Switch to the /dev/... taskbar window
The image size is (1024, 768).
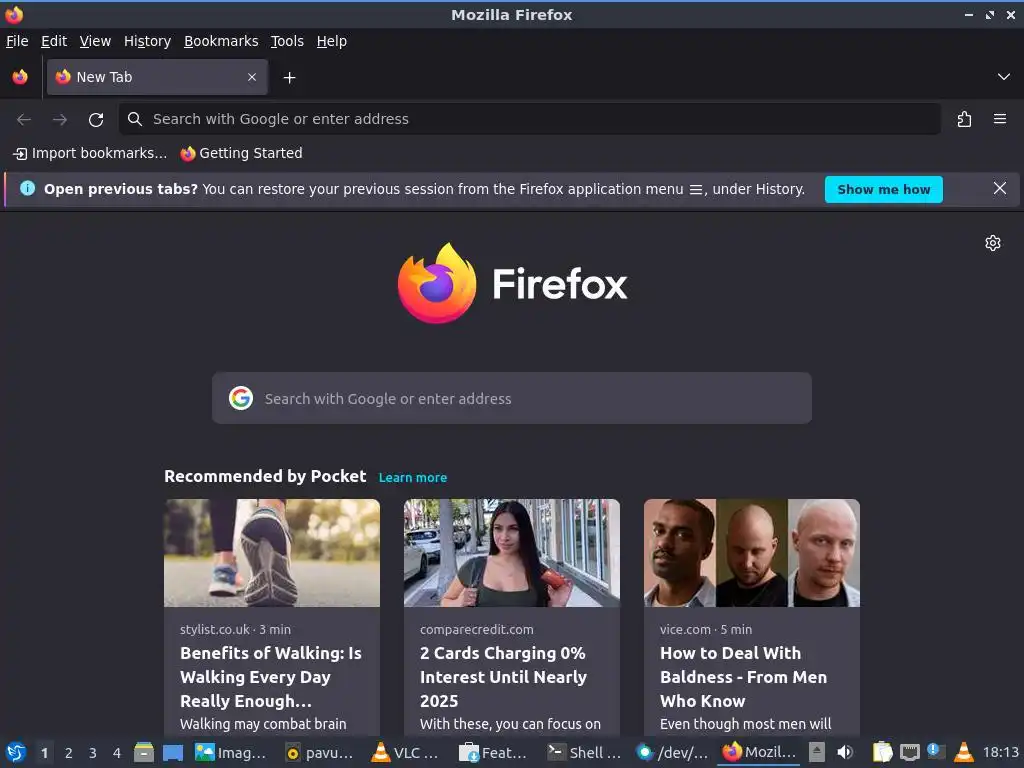point(673,753)
